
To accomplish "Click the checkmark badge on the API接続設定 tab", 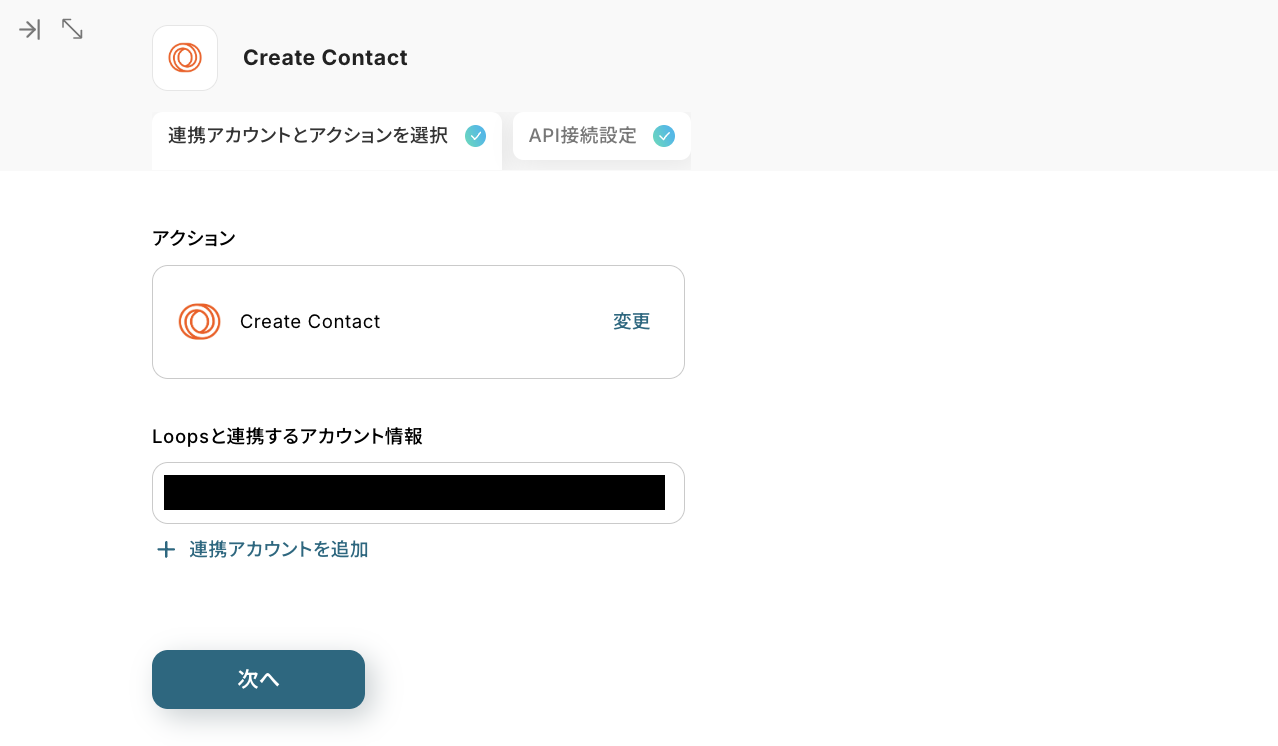I will point(664,136).
